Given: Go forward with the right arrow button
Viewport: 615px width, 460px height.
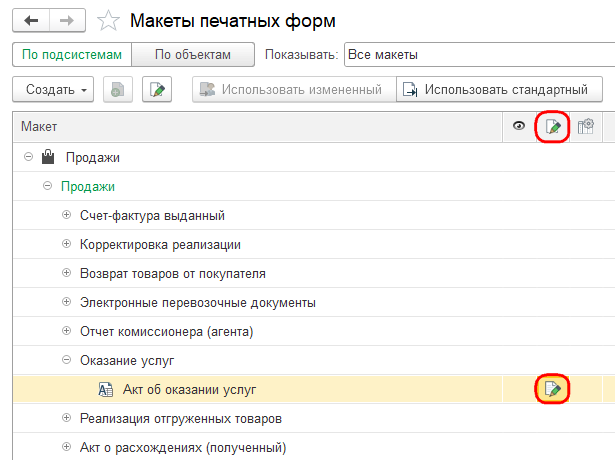Looking at the screenshot, I should [67, 20].
